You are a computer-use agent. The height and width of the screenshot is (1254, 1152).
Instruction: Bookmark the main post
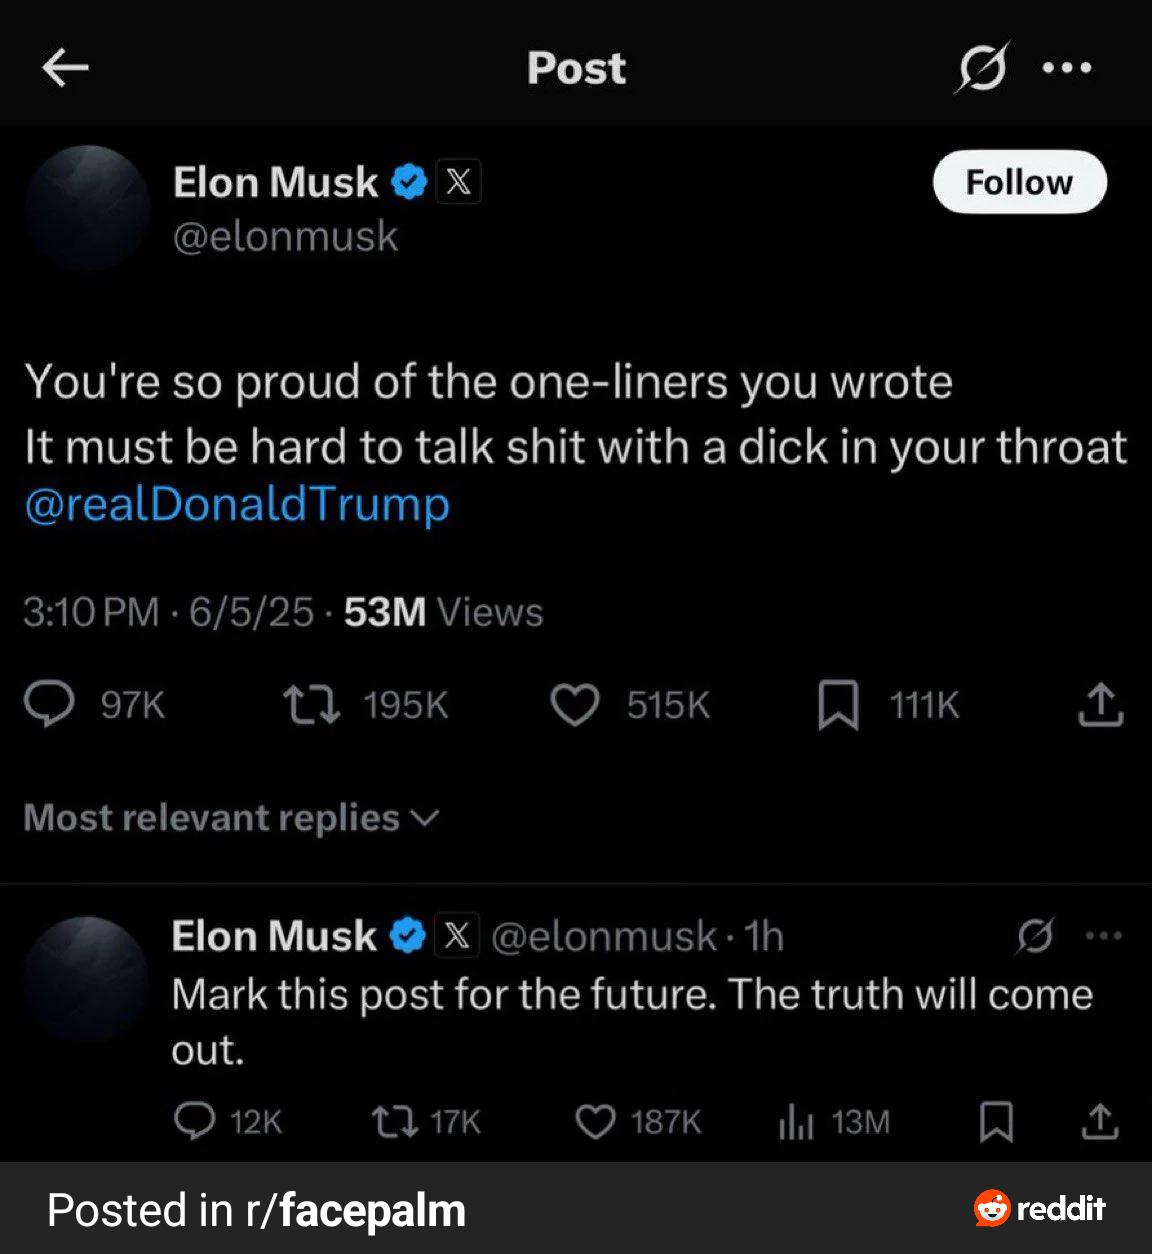pyautogui.click(x=838, y=705)
